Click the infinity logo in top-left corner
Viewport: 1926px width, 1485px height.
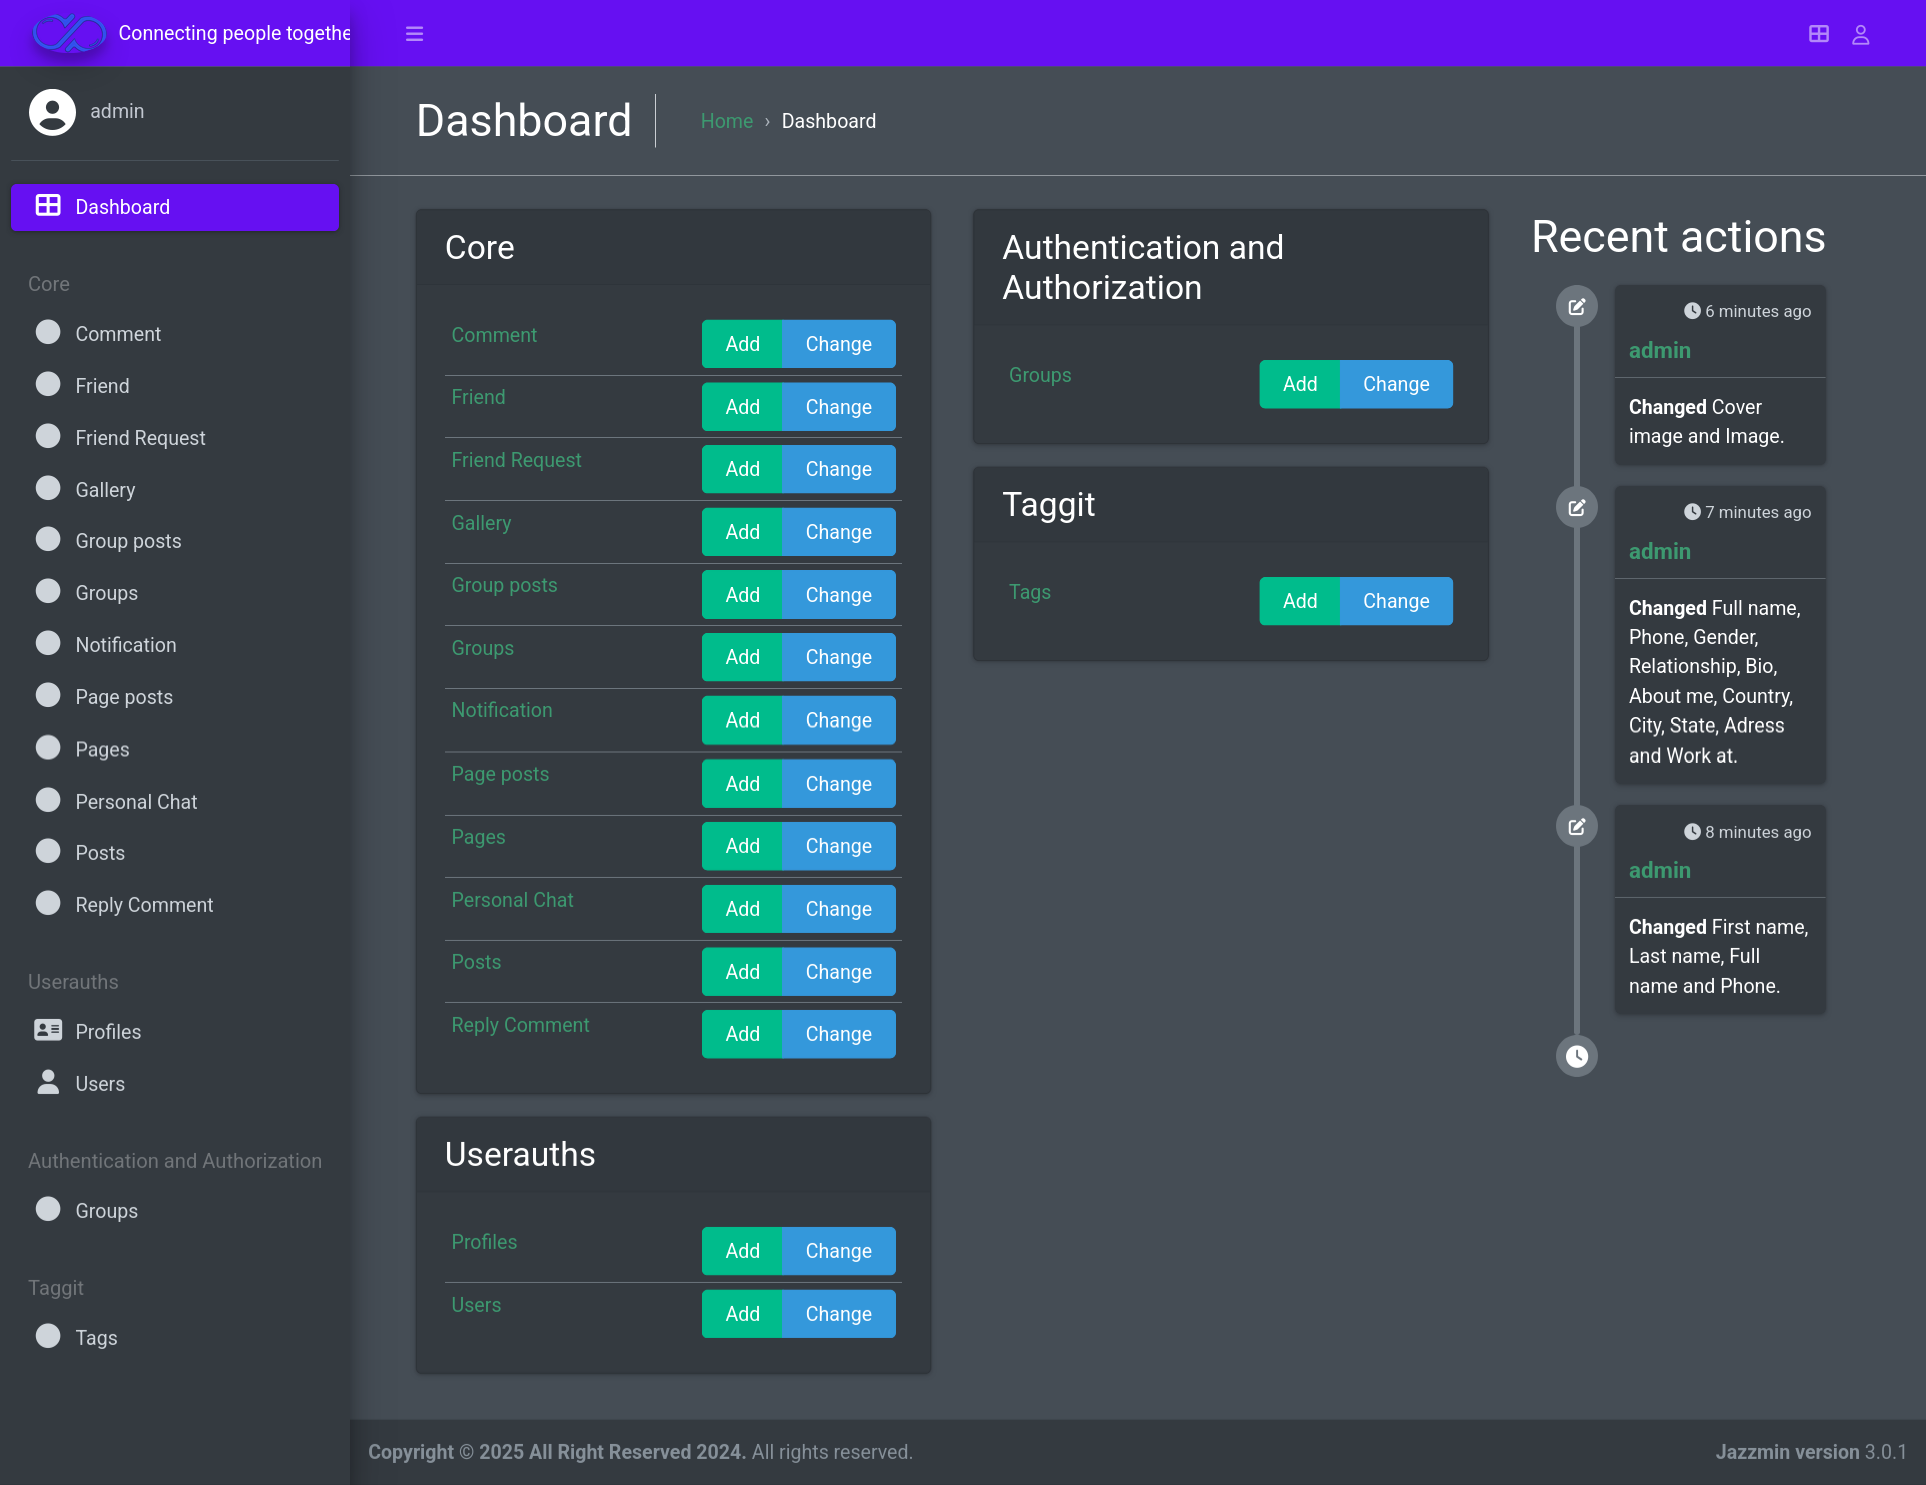[x=68, y=33]
